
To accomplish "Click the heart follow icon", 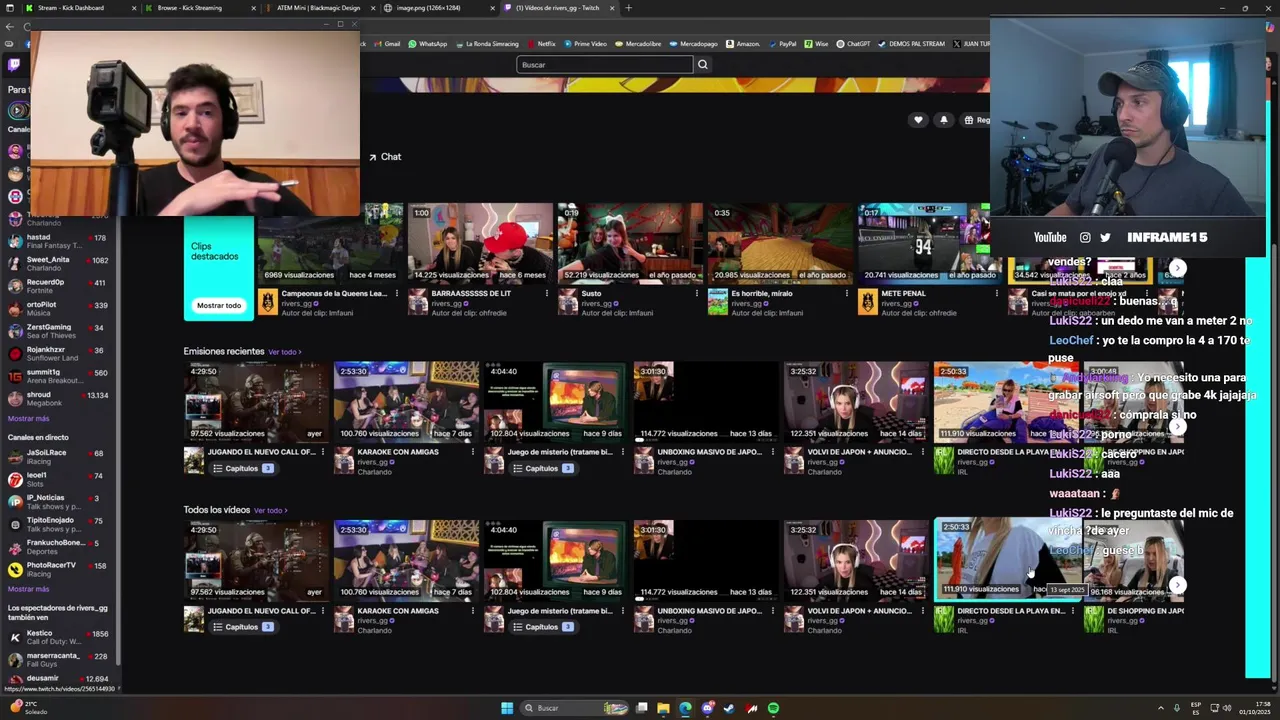I will pyautogui.click(x=918, y=120).
